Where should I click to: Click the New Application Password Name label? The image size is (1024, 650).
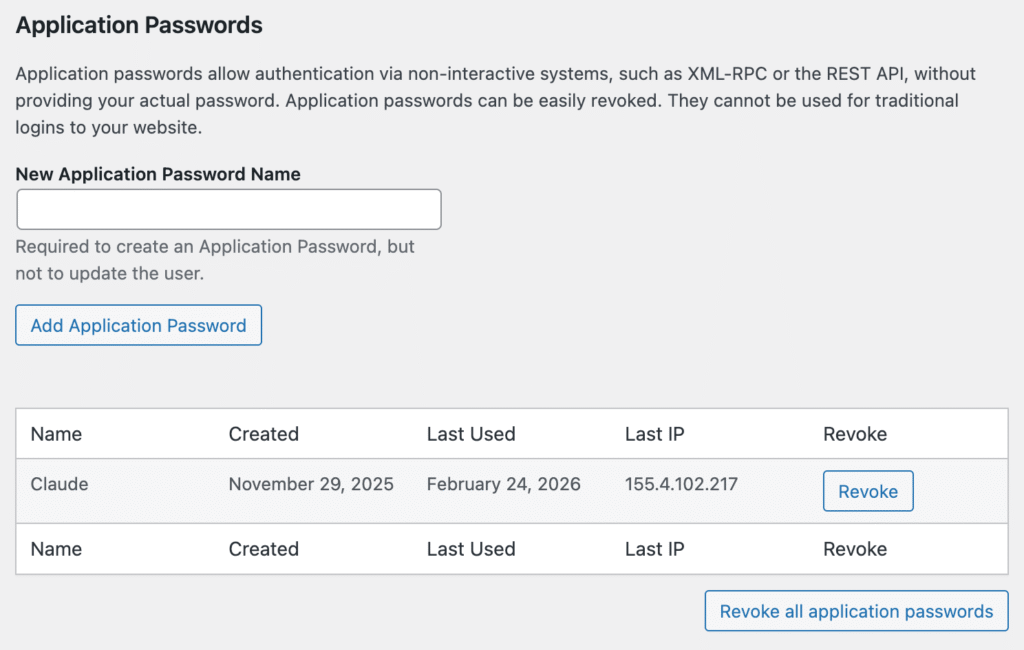pyautogui.click(x=158, y=174)
